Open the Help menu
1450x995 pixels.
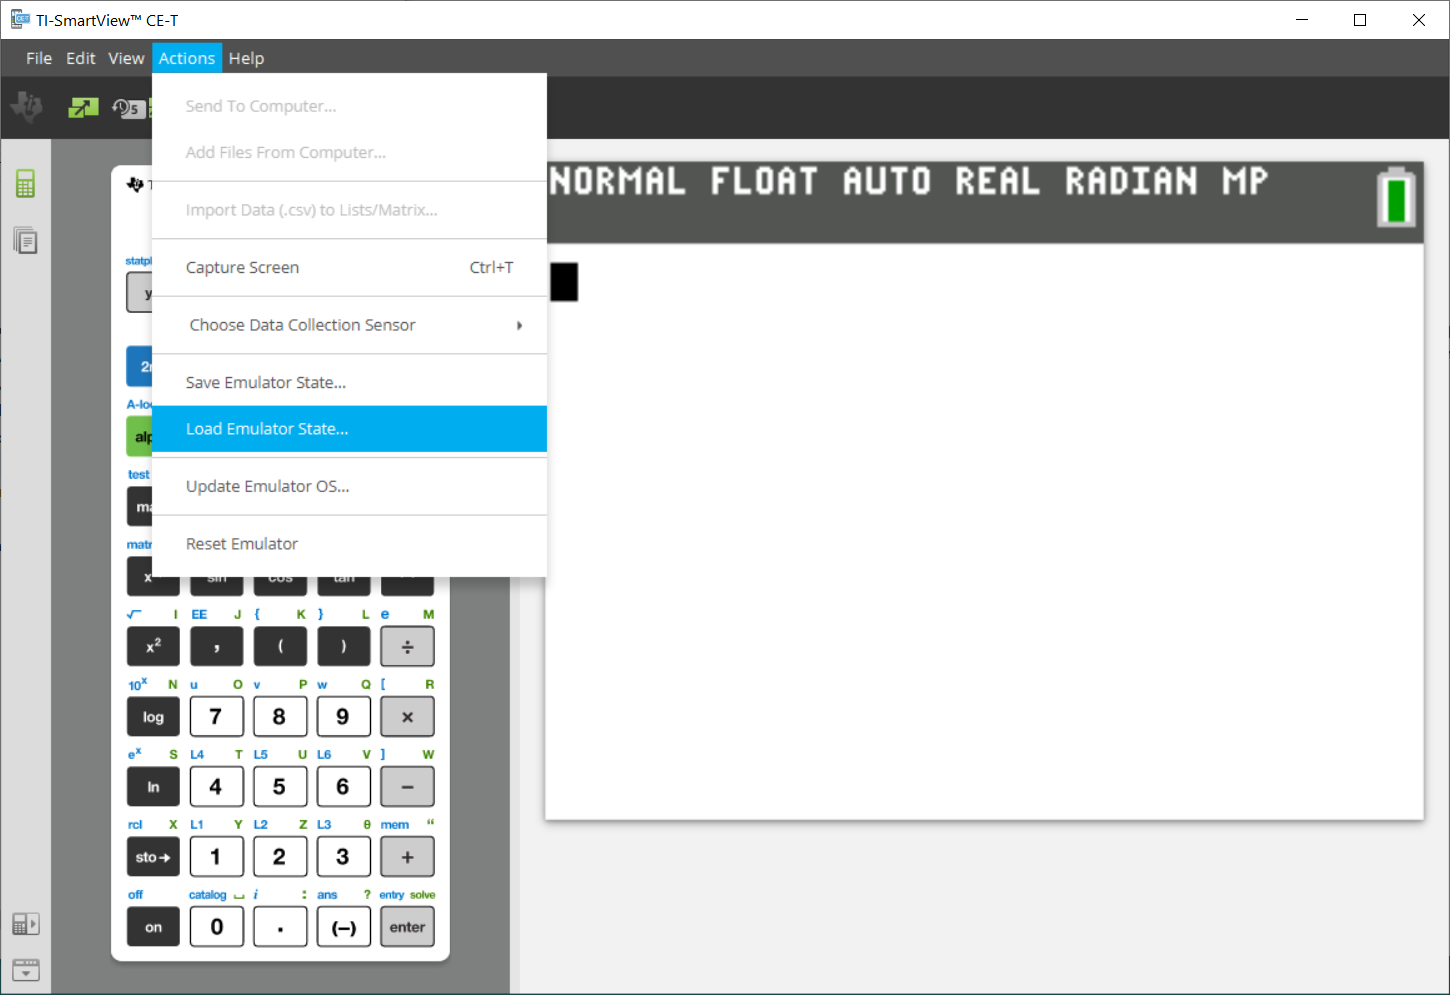pos(246,58)
